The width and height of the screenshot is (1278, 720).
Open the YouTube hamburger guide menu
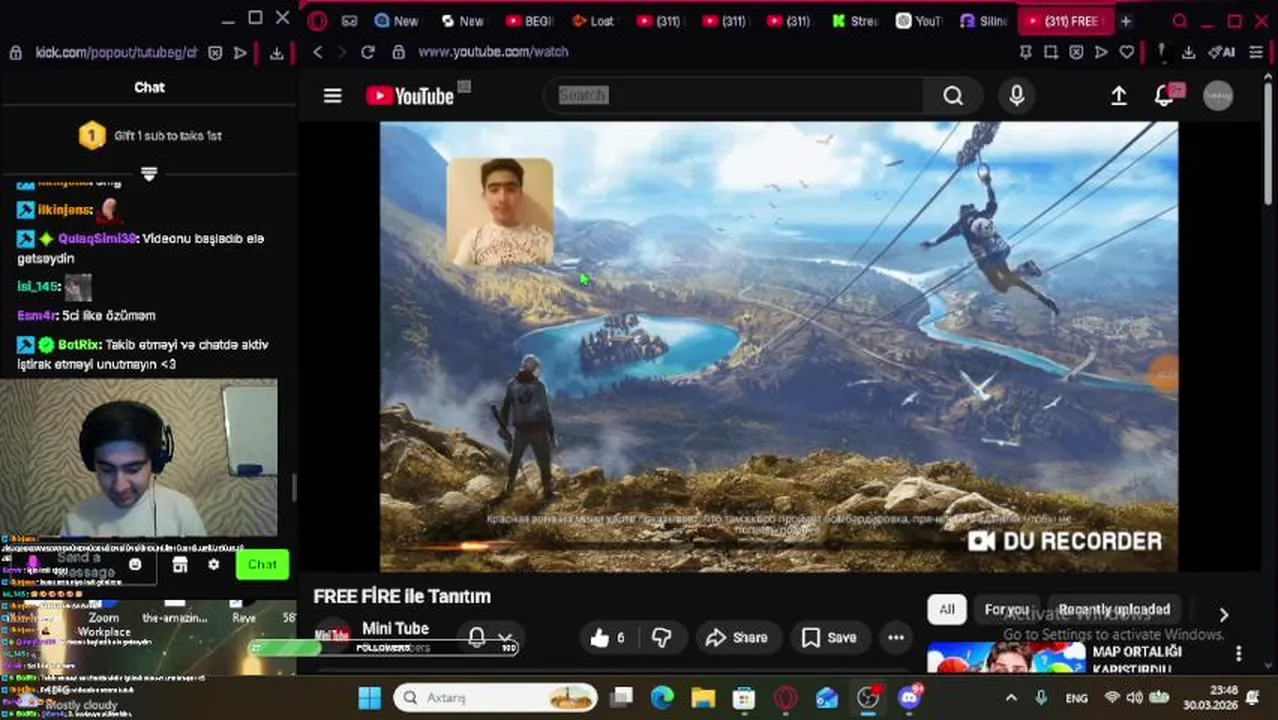[332, 95]
